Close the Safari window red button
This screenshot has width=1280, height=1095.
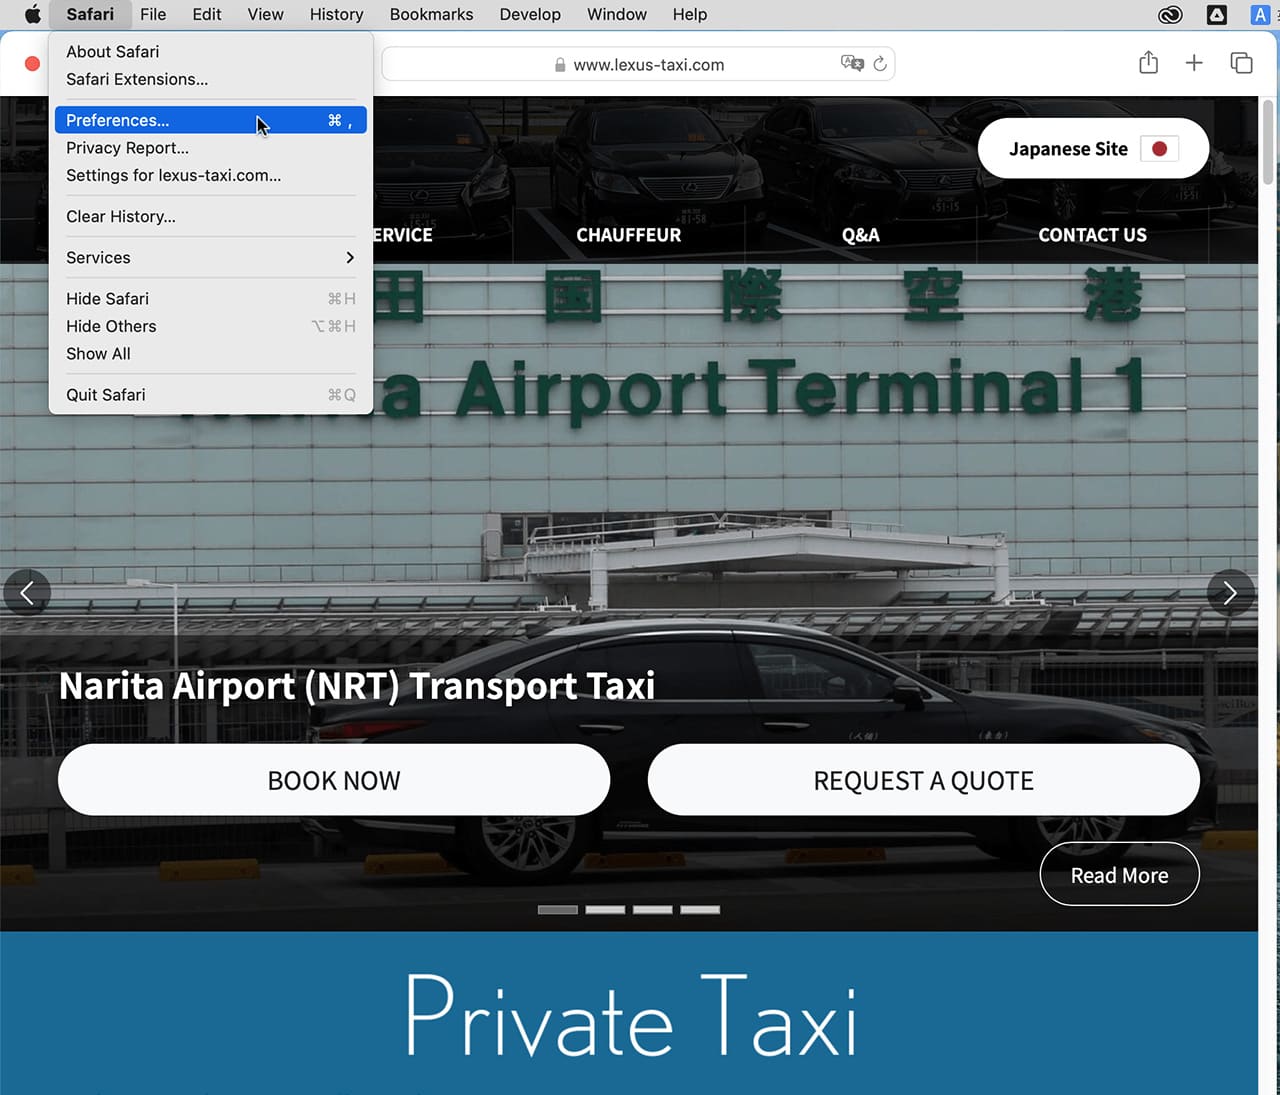point(32,64)
